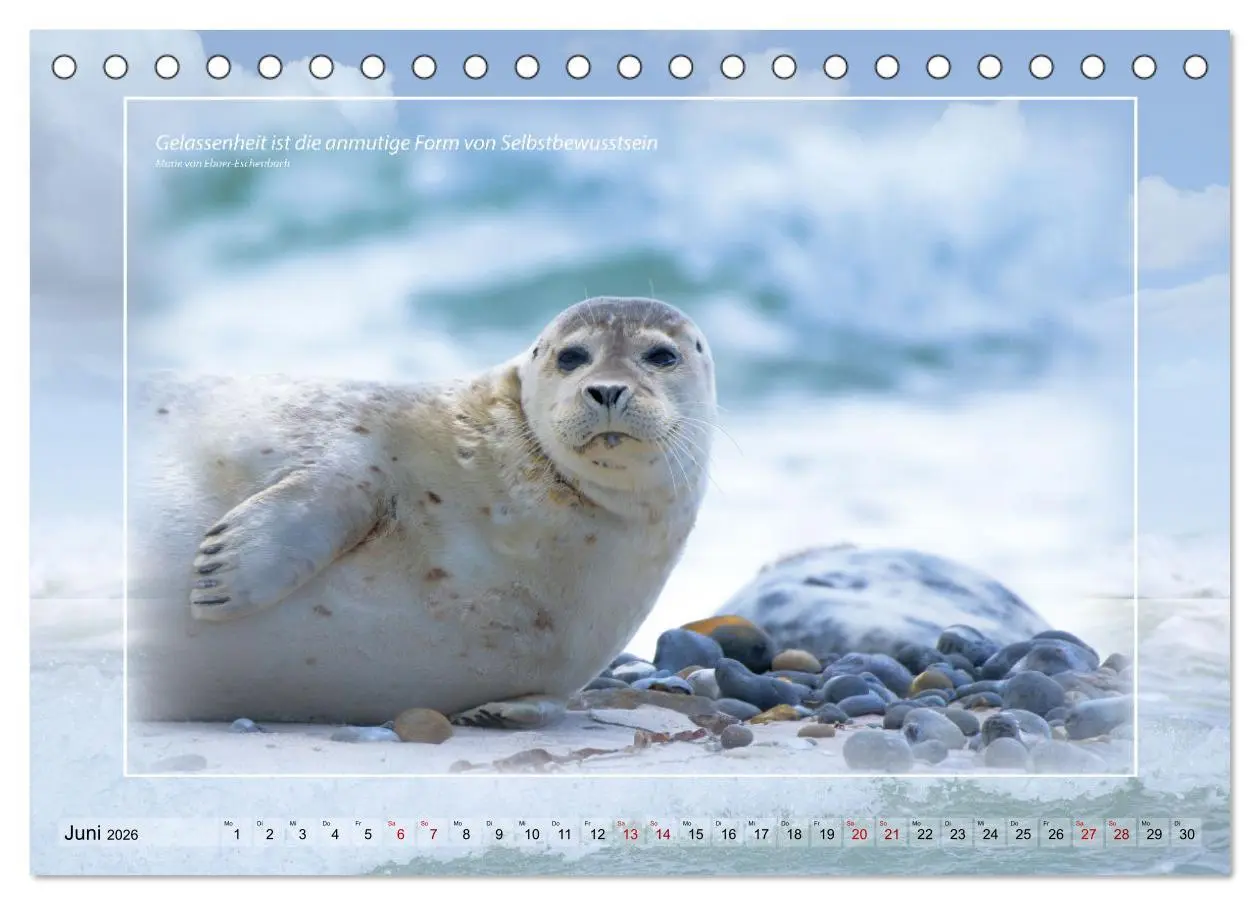Screen dimensions: 1260x905
Task: Choose date 8 in the June strip
Action: pos(466,833)
